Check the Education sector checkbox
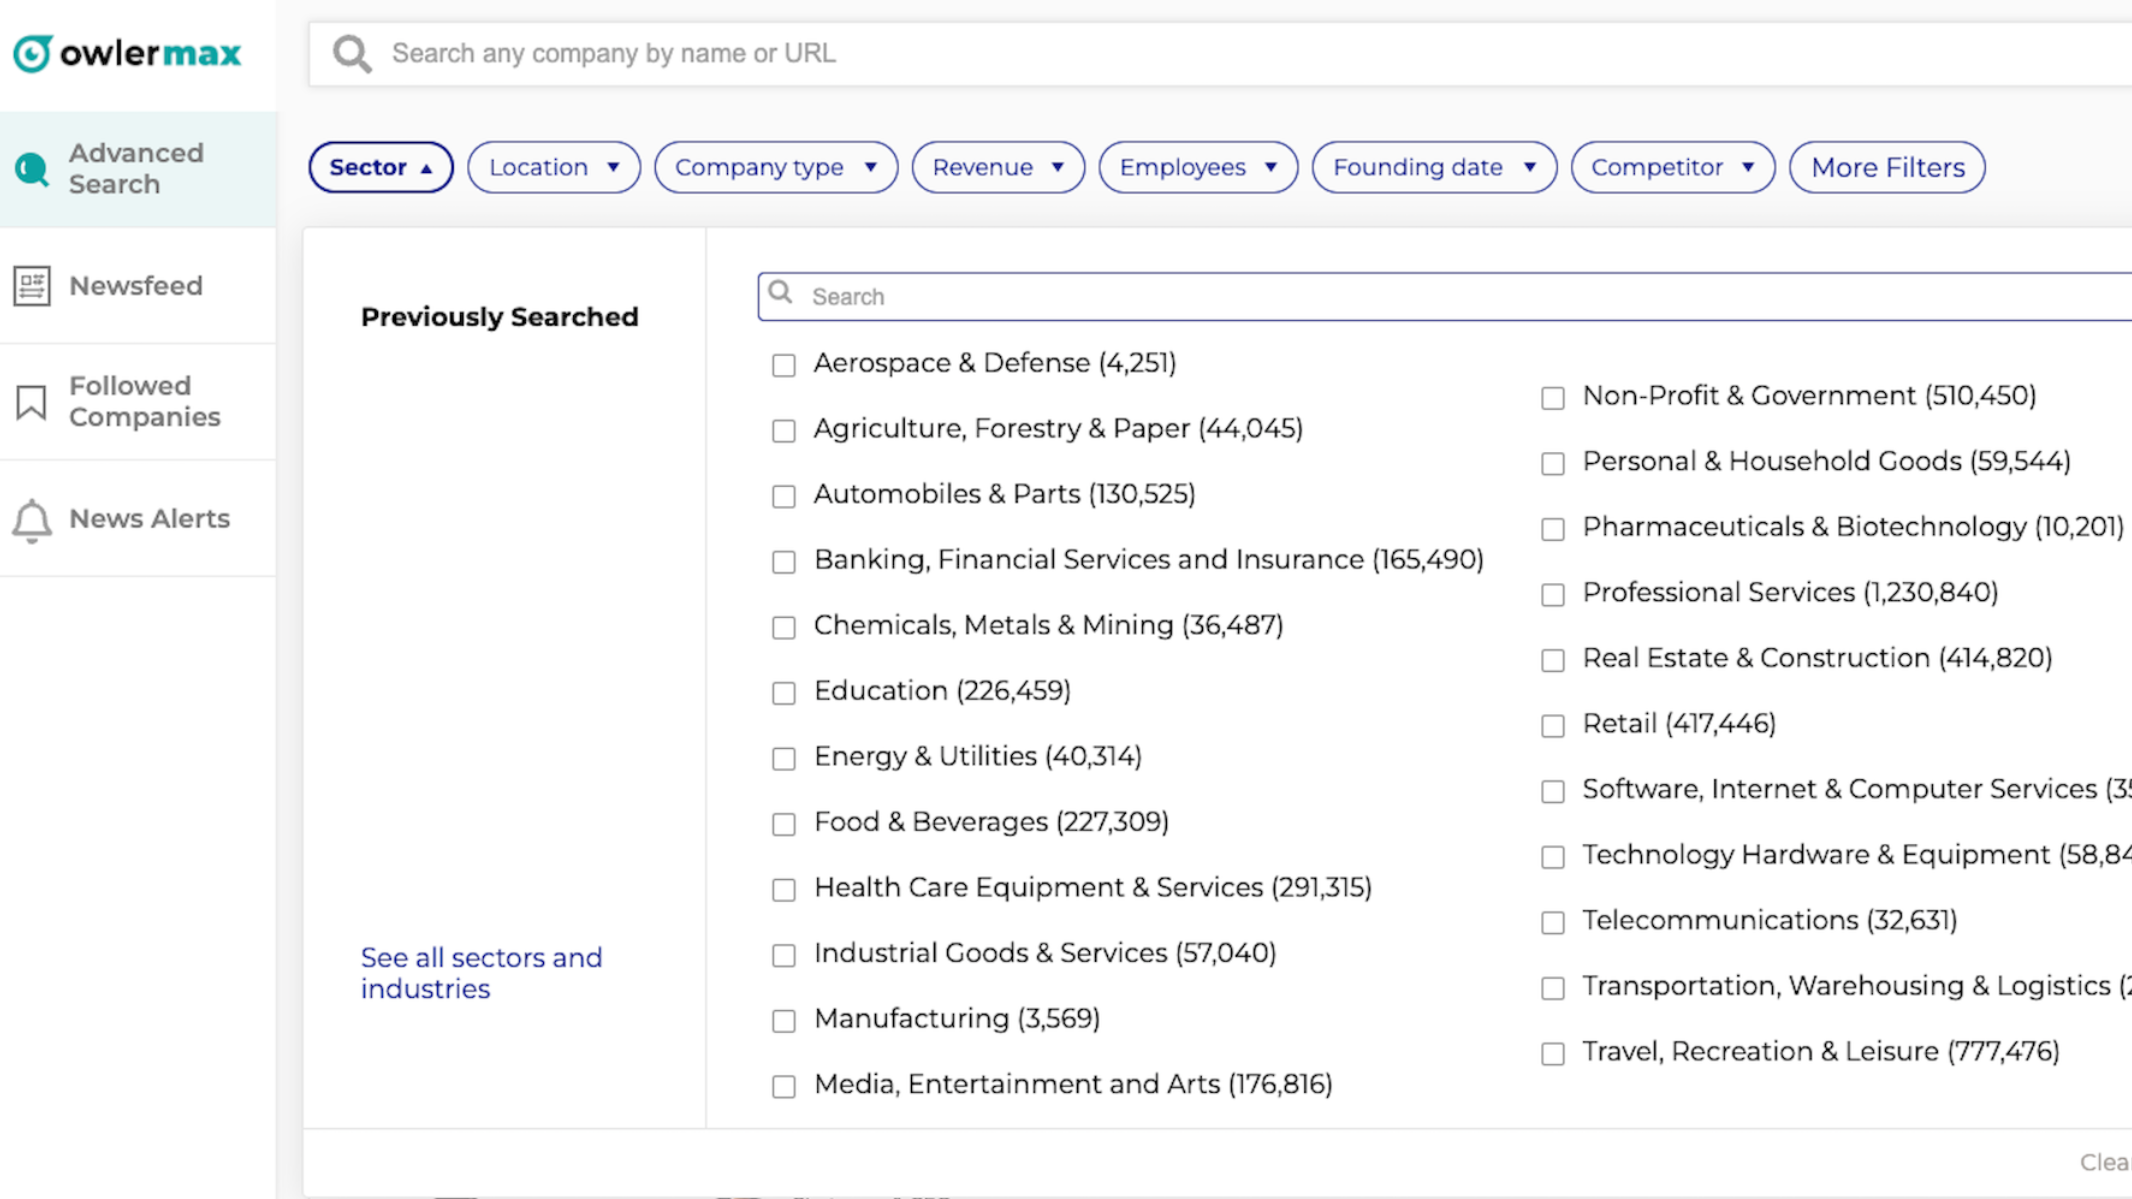The width and height of the screenshot is (2132, 1199). [784, 693]
